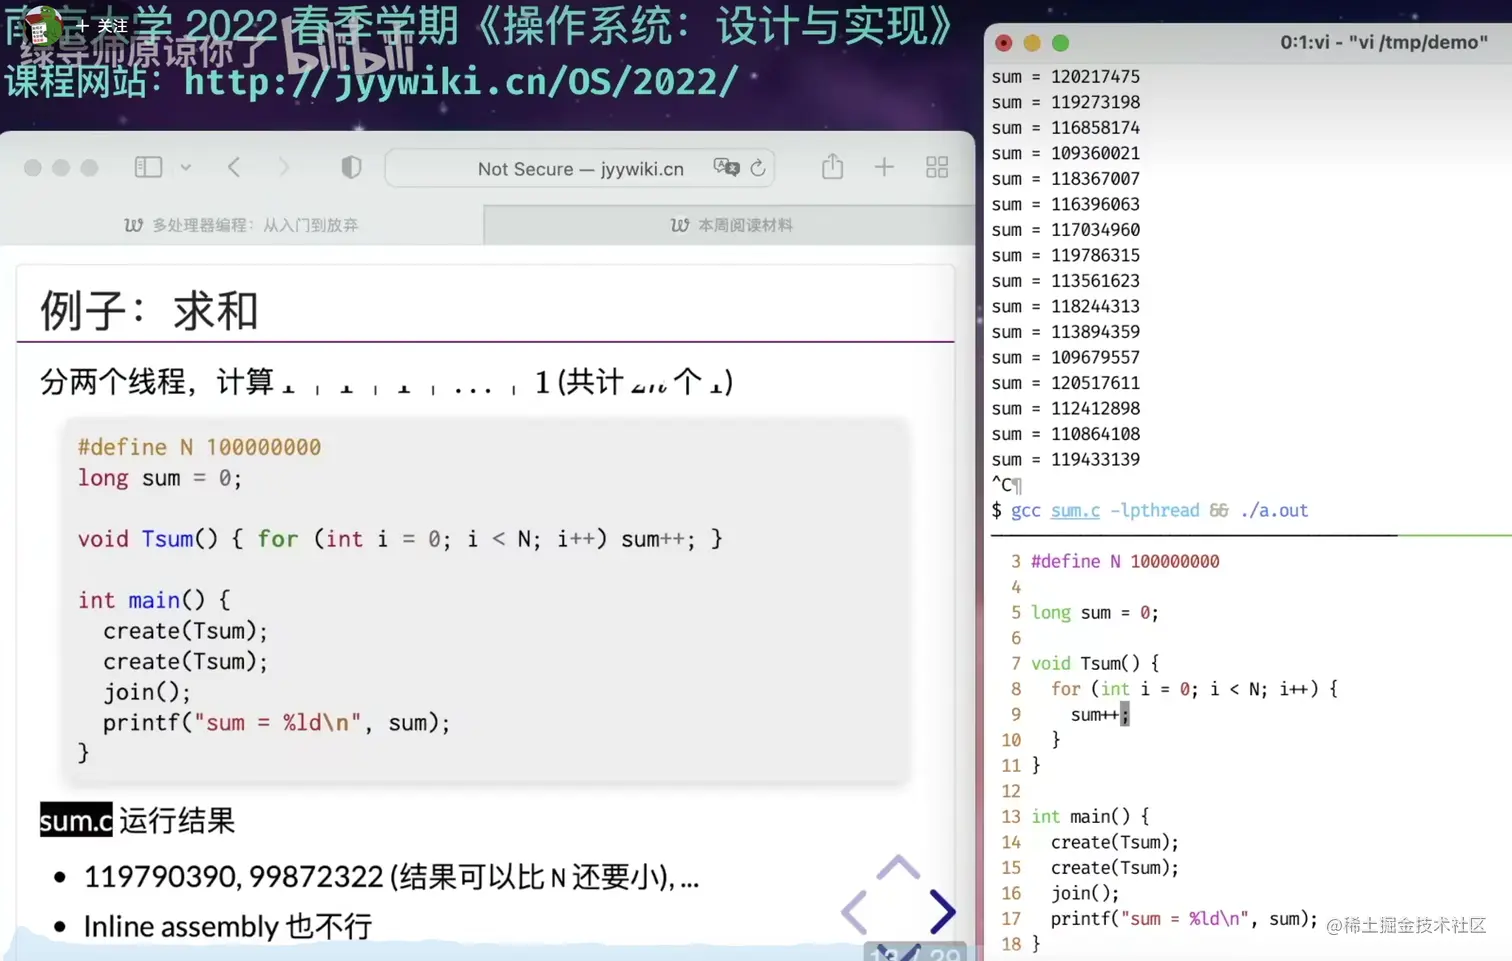Open the sidebar dropdown chevron
This screenshot has height=961, width=1512.
point(186,168)
